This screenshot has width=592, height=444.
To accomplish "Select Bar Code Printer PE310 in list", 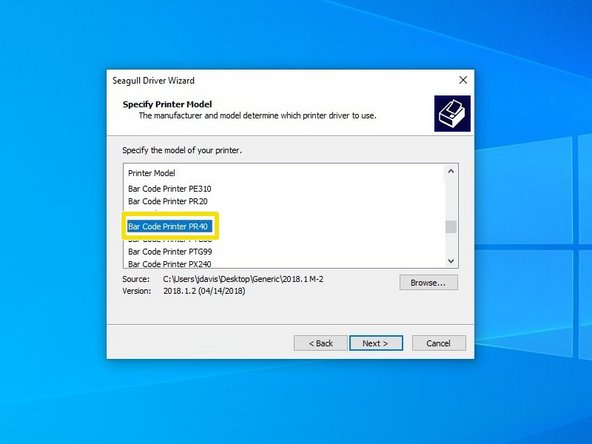I will [x=170, y=189].
